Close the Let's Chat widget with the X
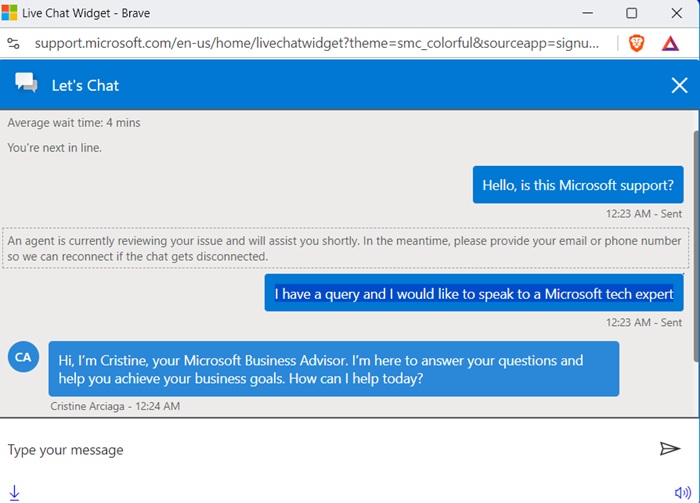 point(679,85)
